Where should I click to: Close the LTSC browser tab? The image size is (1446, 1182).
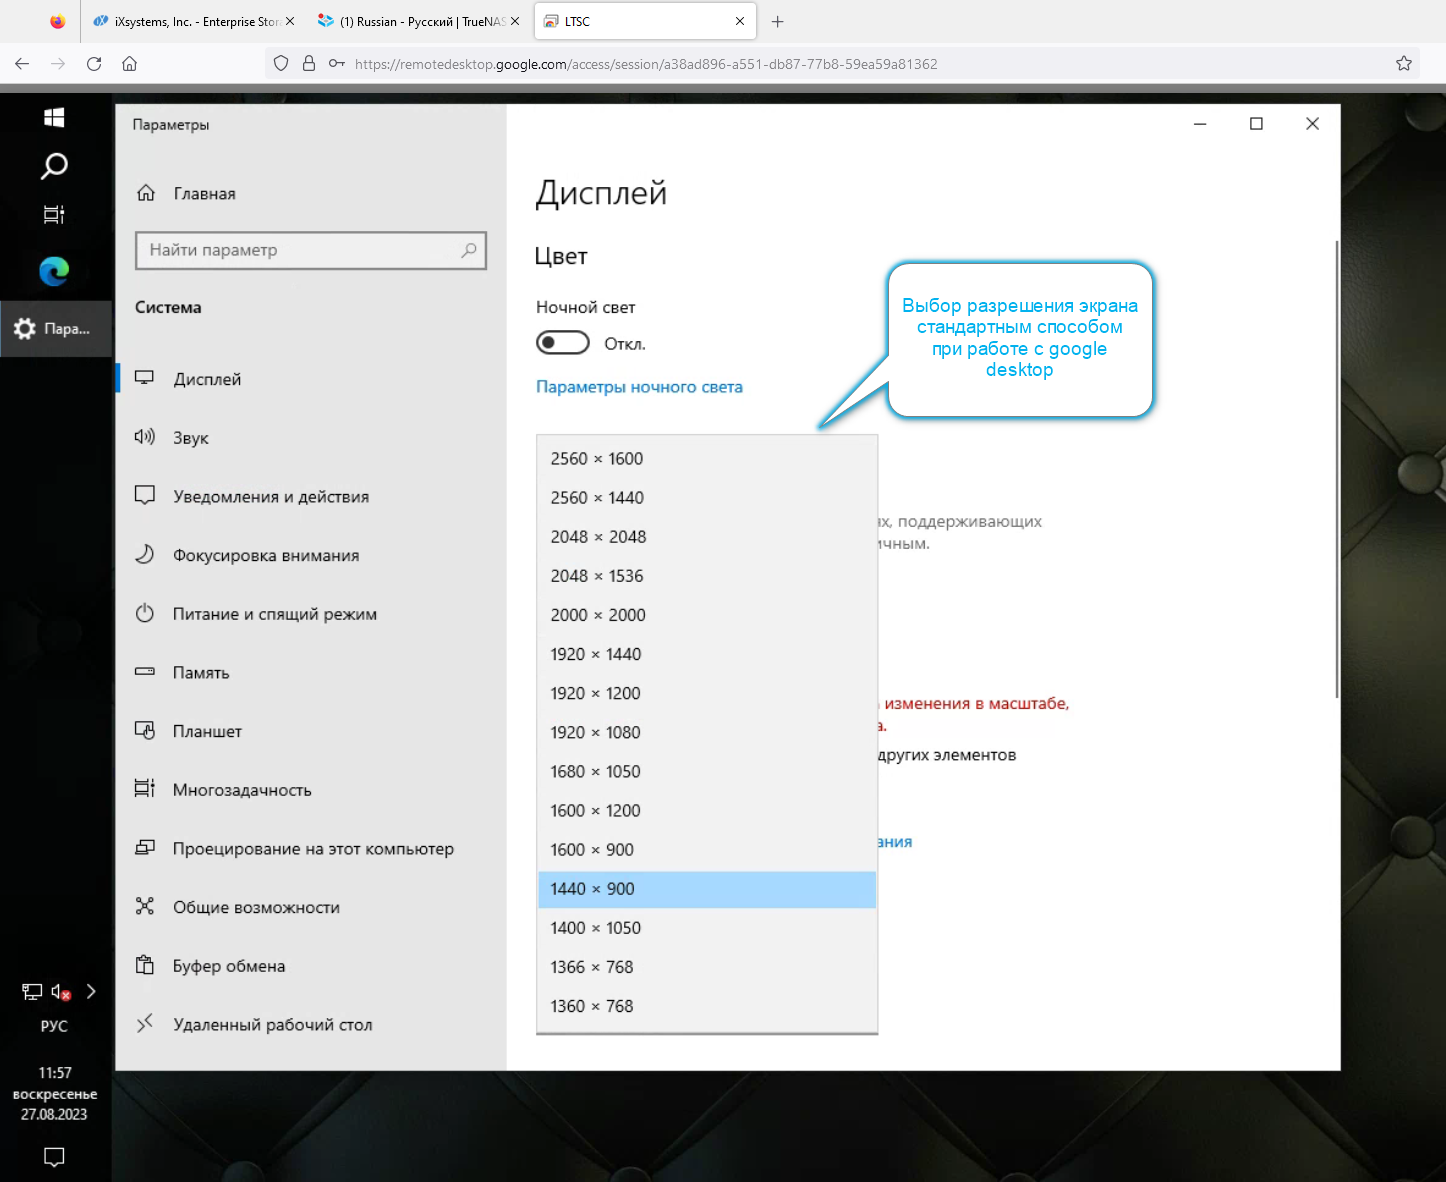tap(740, 21)
